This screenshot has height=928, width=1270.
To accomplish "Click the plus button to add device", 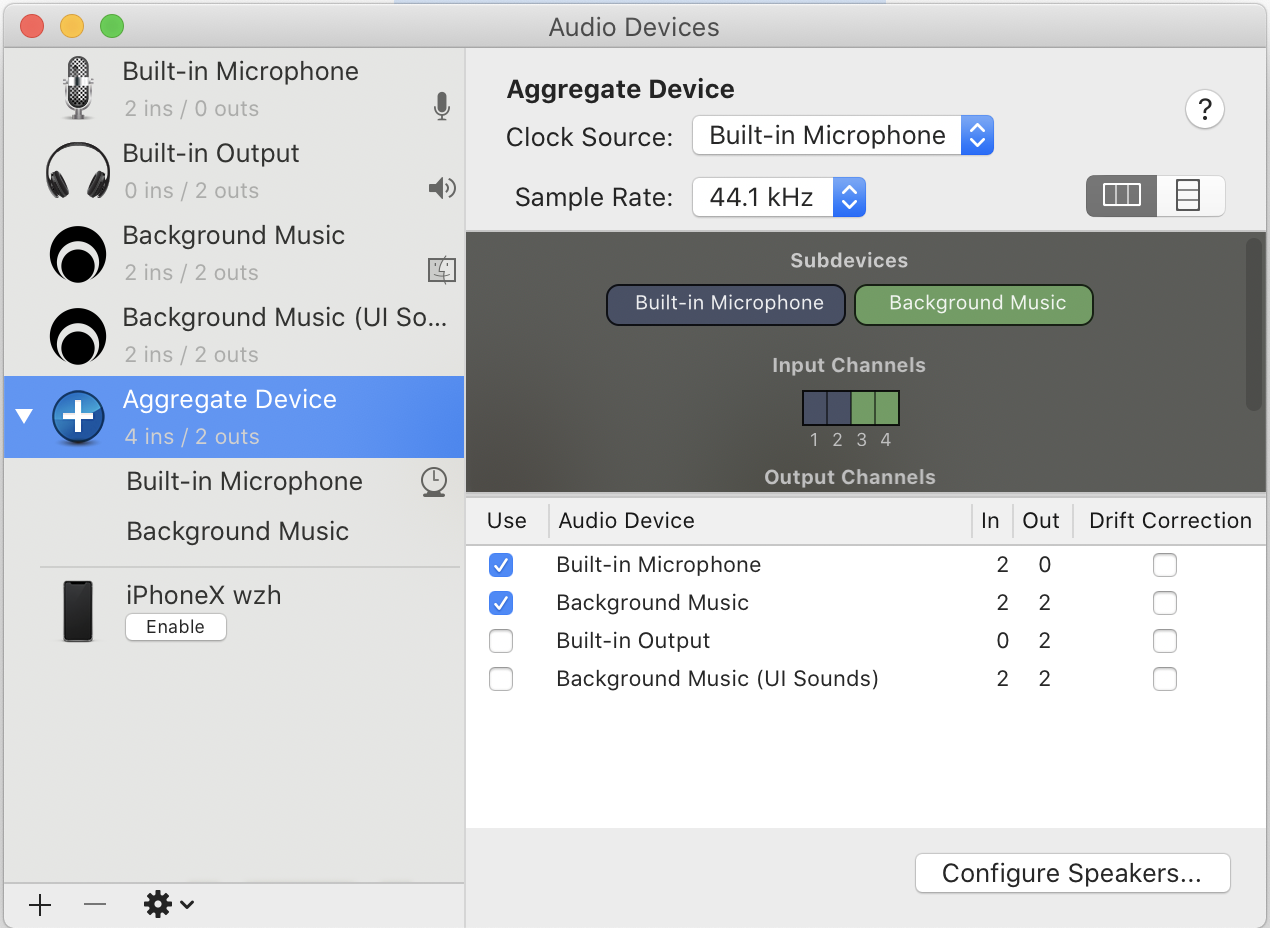I will pyautogui.click(x=40, y=905).
